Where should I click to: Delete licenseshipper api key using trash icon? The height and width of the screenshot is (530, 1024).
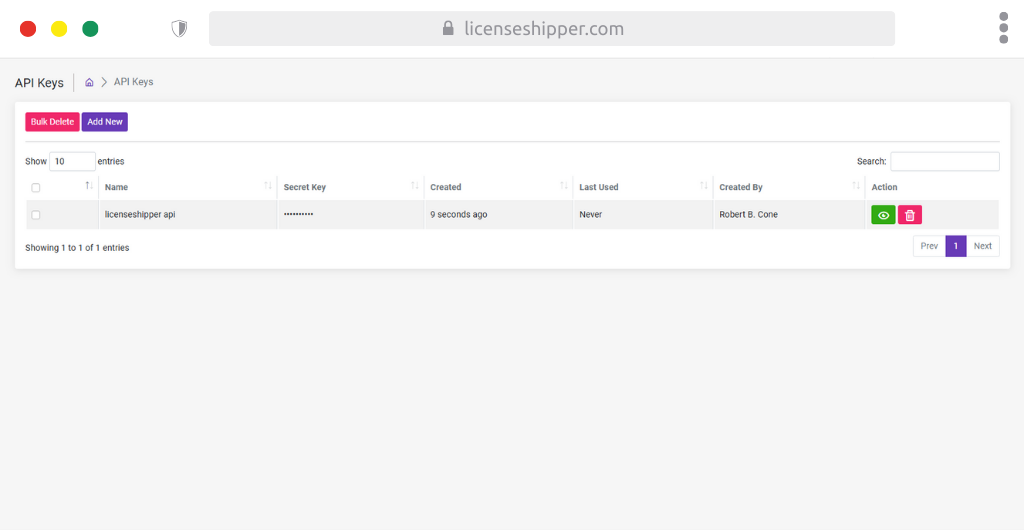click(909, 215)
